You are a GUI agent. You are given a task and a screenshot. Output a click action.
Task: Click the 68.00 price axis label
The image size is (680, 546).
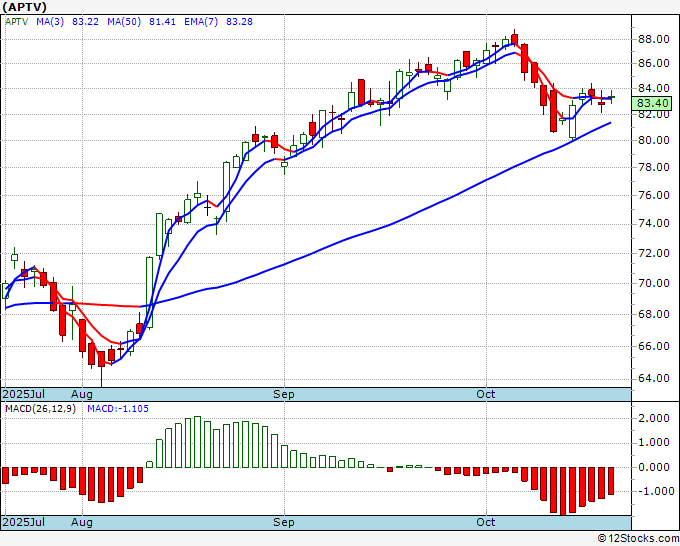tap(653, 314)
